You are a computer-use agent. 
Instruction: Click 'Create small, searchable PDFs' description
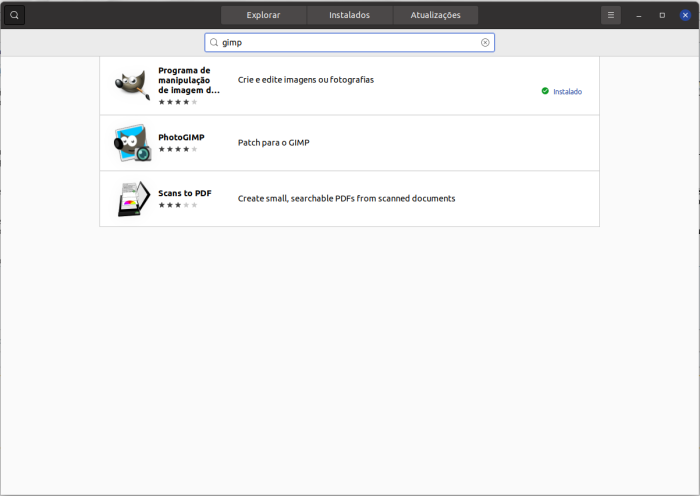[346, 199]
